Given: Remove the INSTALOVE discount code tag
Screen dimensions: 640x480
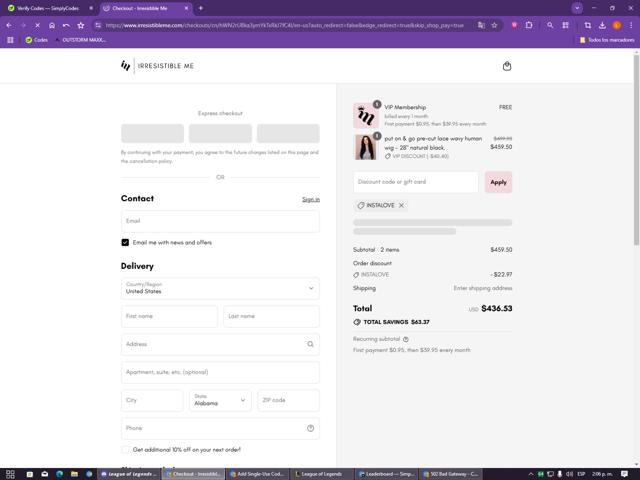Looking at the screenshot, I should (401, 205).
